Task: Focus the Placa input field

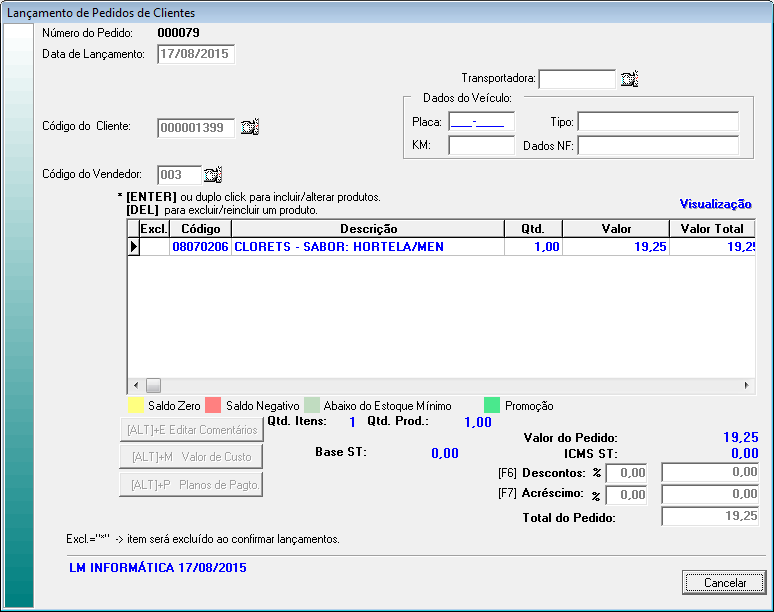Action: point(481,122)
